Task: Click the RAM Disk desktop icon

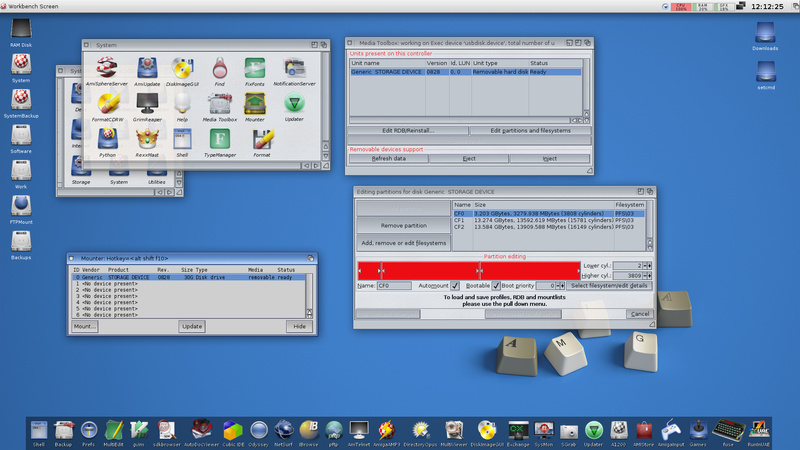Action: click(21, 29)
